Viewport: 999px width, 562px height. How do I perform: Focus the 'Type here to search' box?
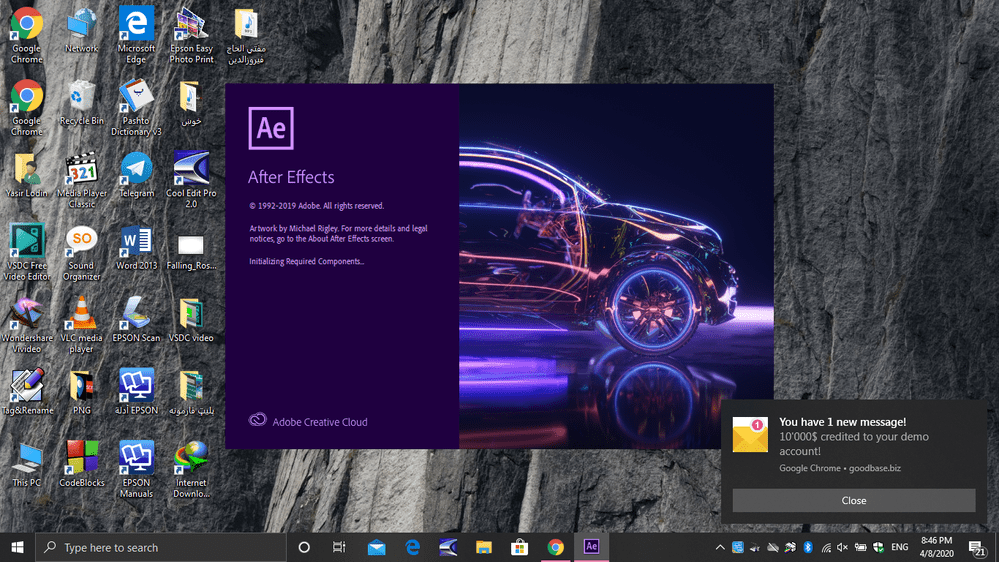tap(161, 547)
